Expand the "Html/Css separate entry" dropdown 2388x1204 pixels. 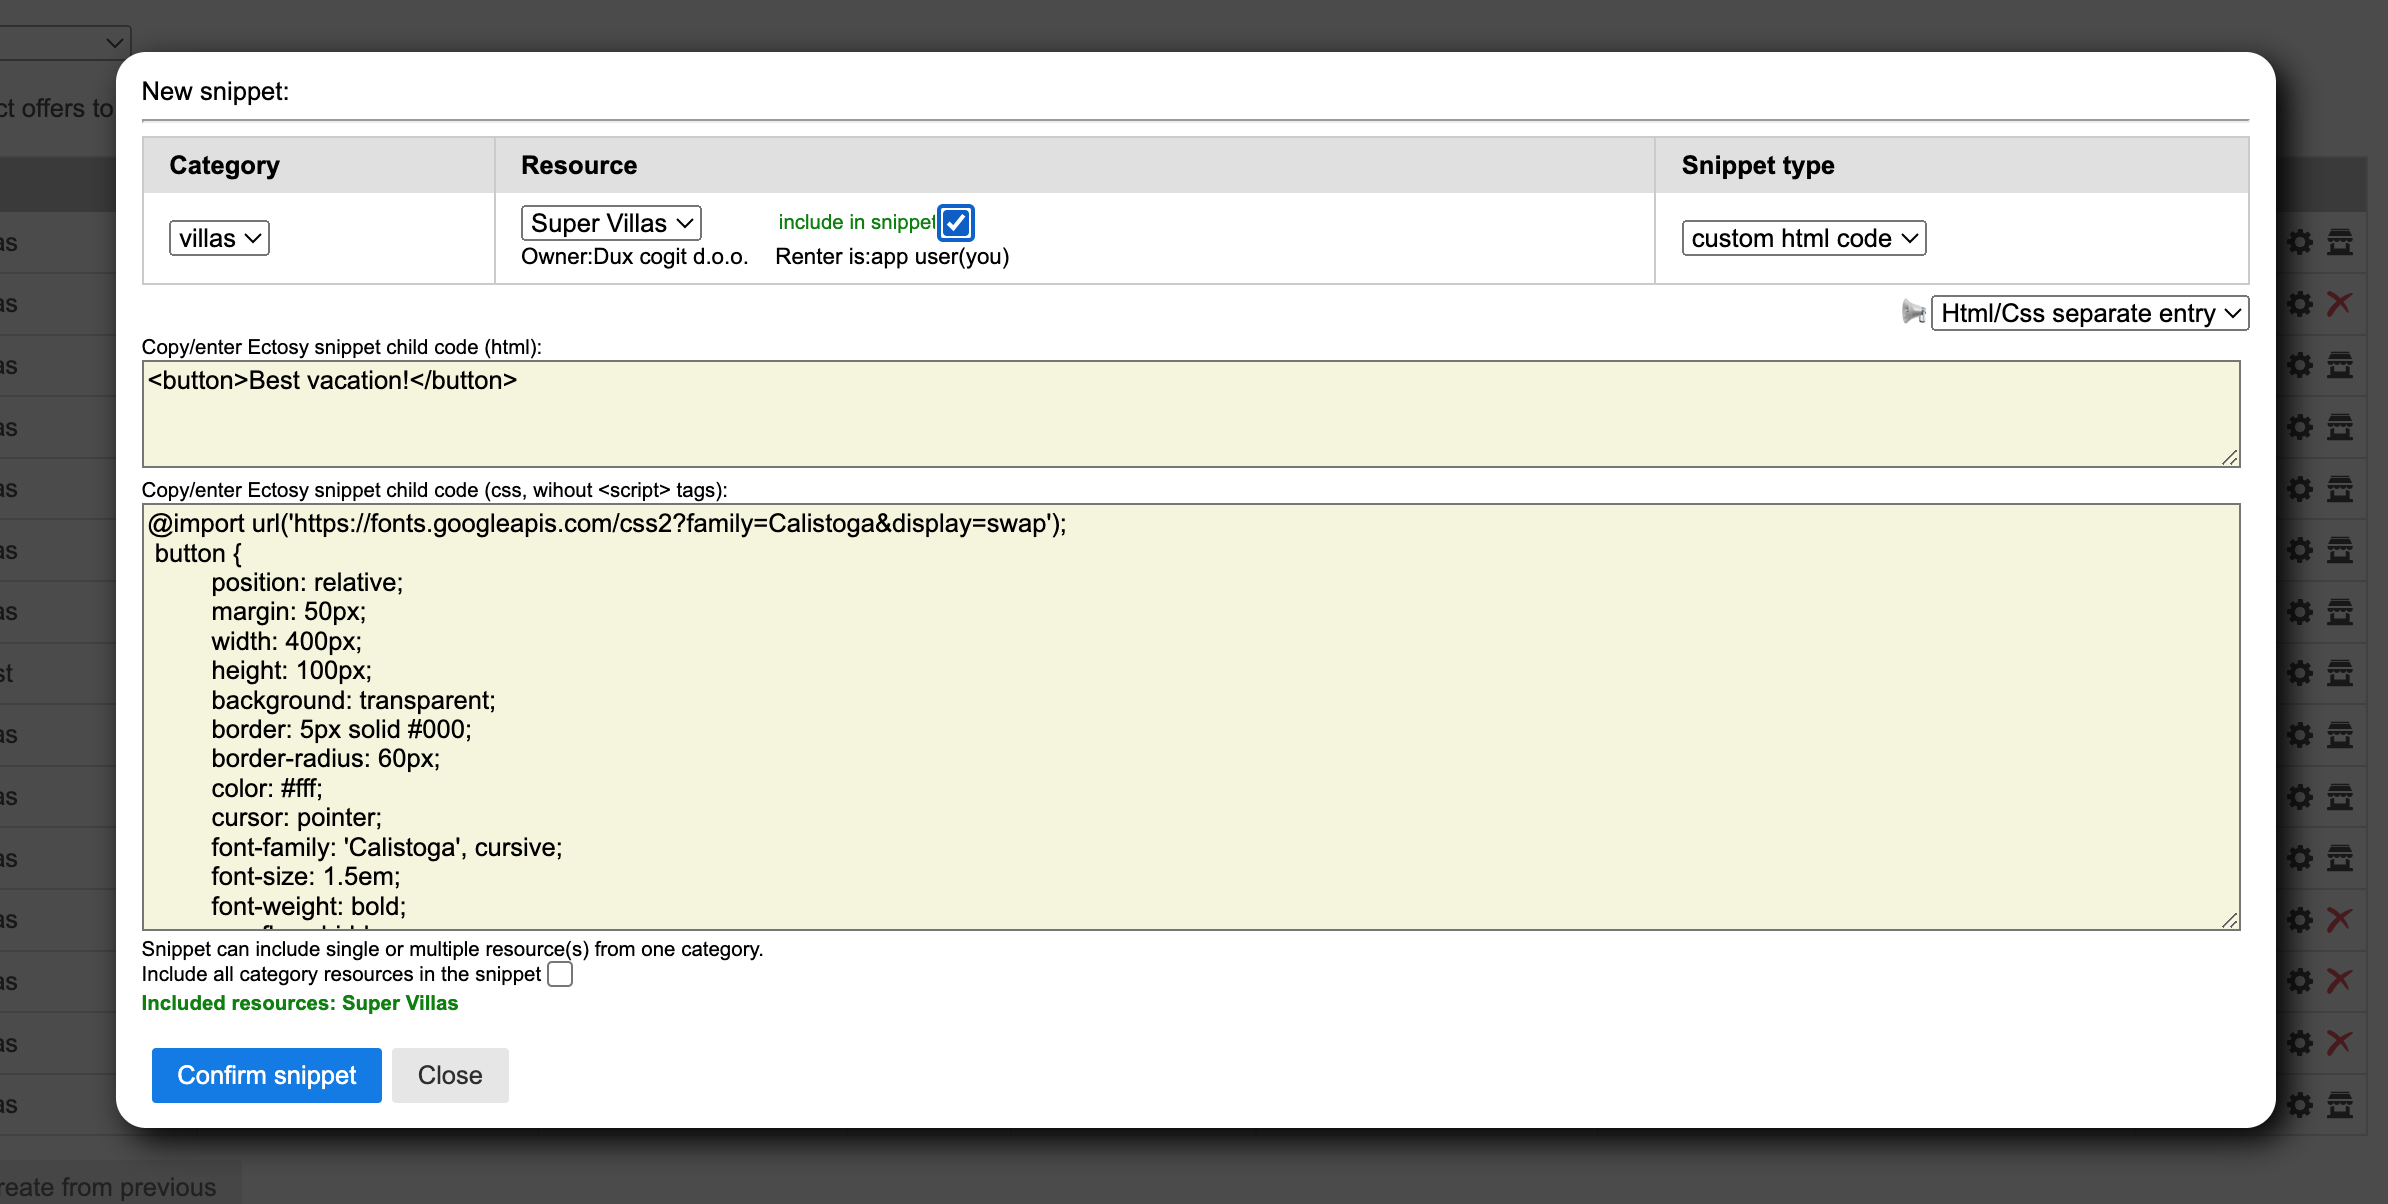tap(2089, 313)
